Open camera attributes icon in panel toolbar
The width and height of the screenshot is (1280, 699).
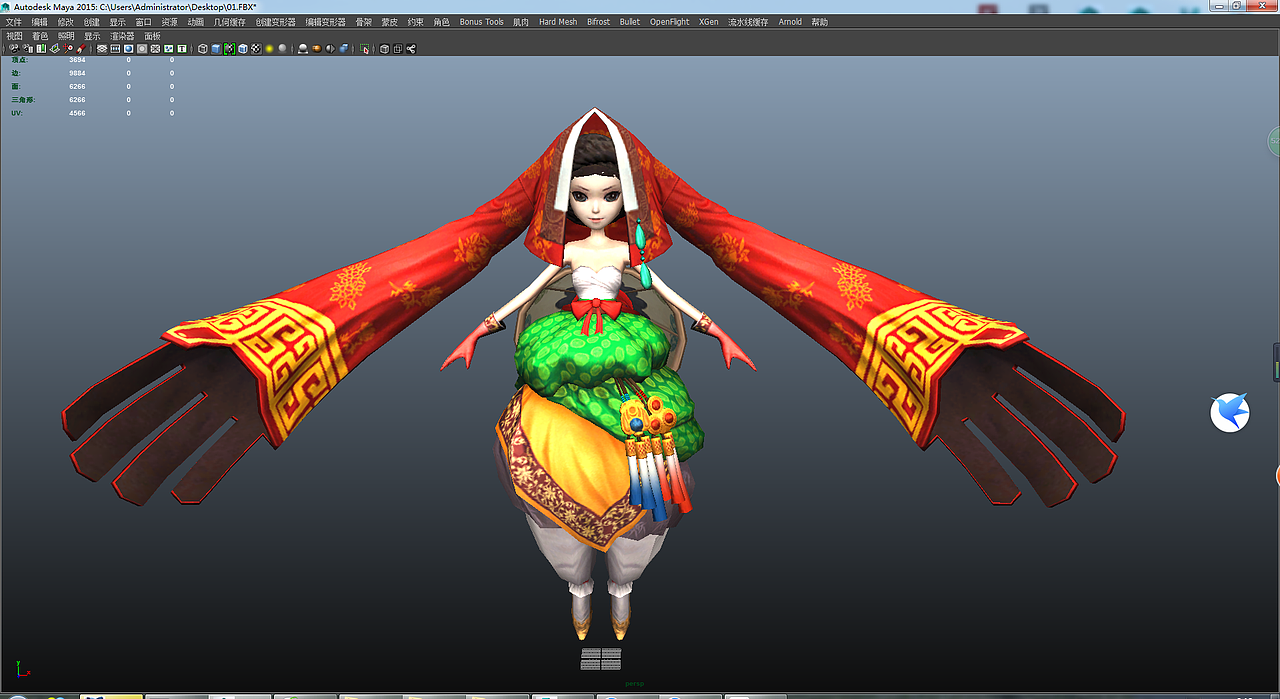pos(28,48)
